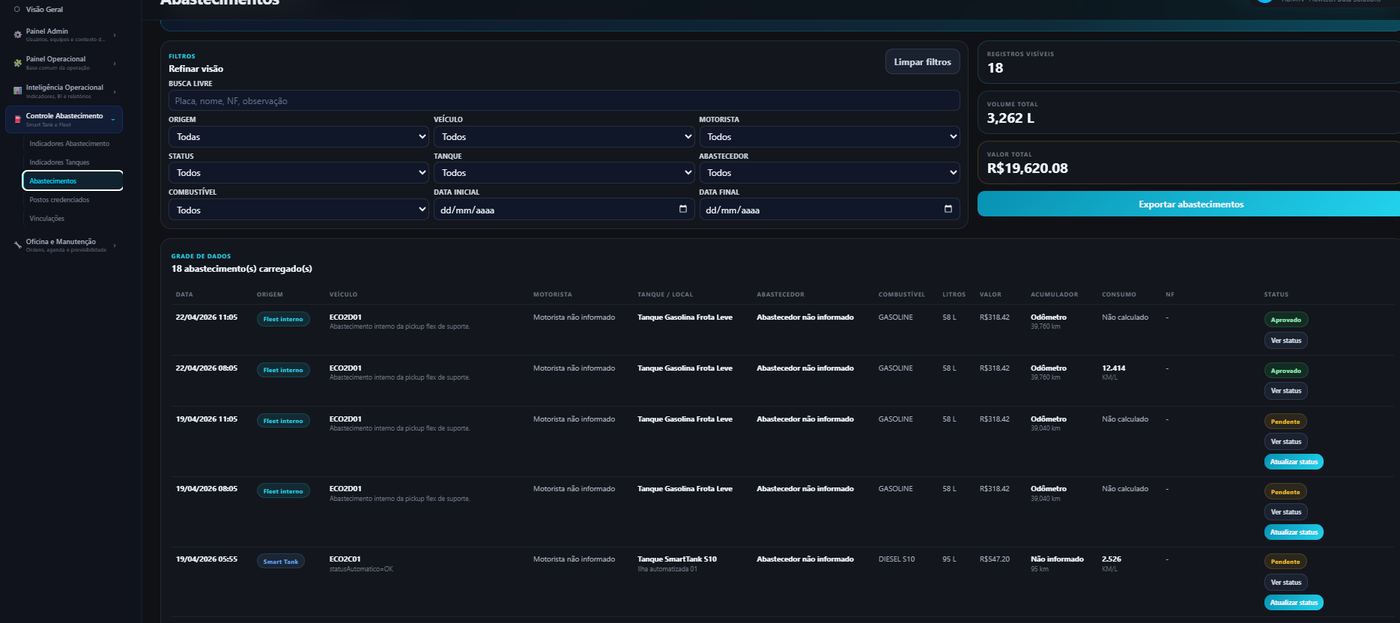Click Aprovado badge in 22/04/2026 11:05 row

(x=1285, y=320)
